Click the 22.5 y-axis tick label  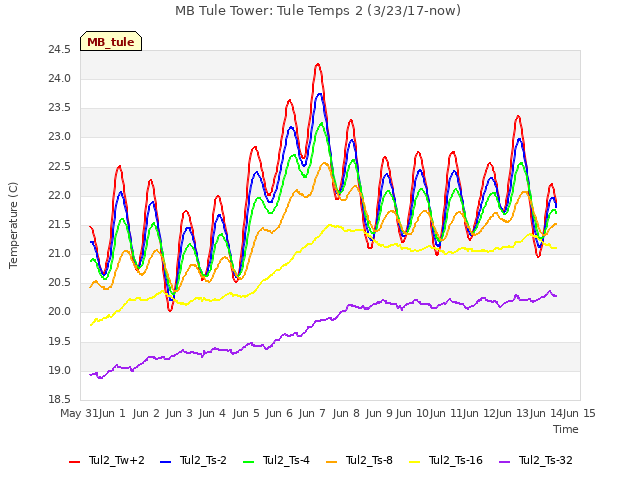coord(59,167)
